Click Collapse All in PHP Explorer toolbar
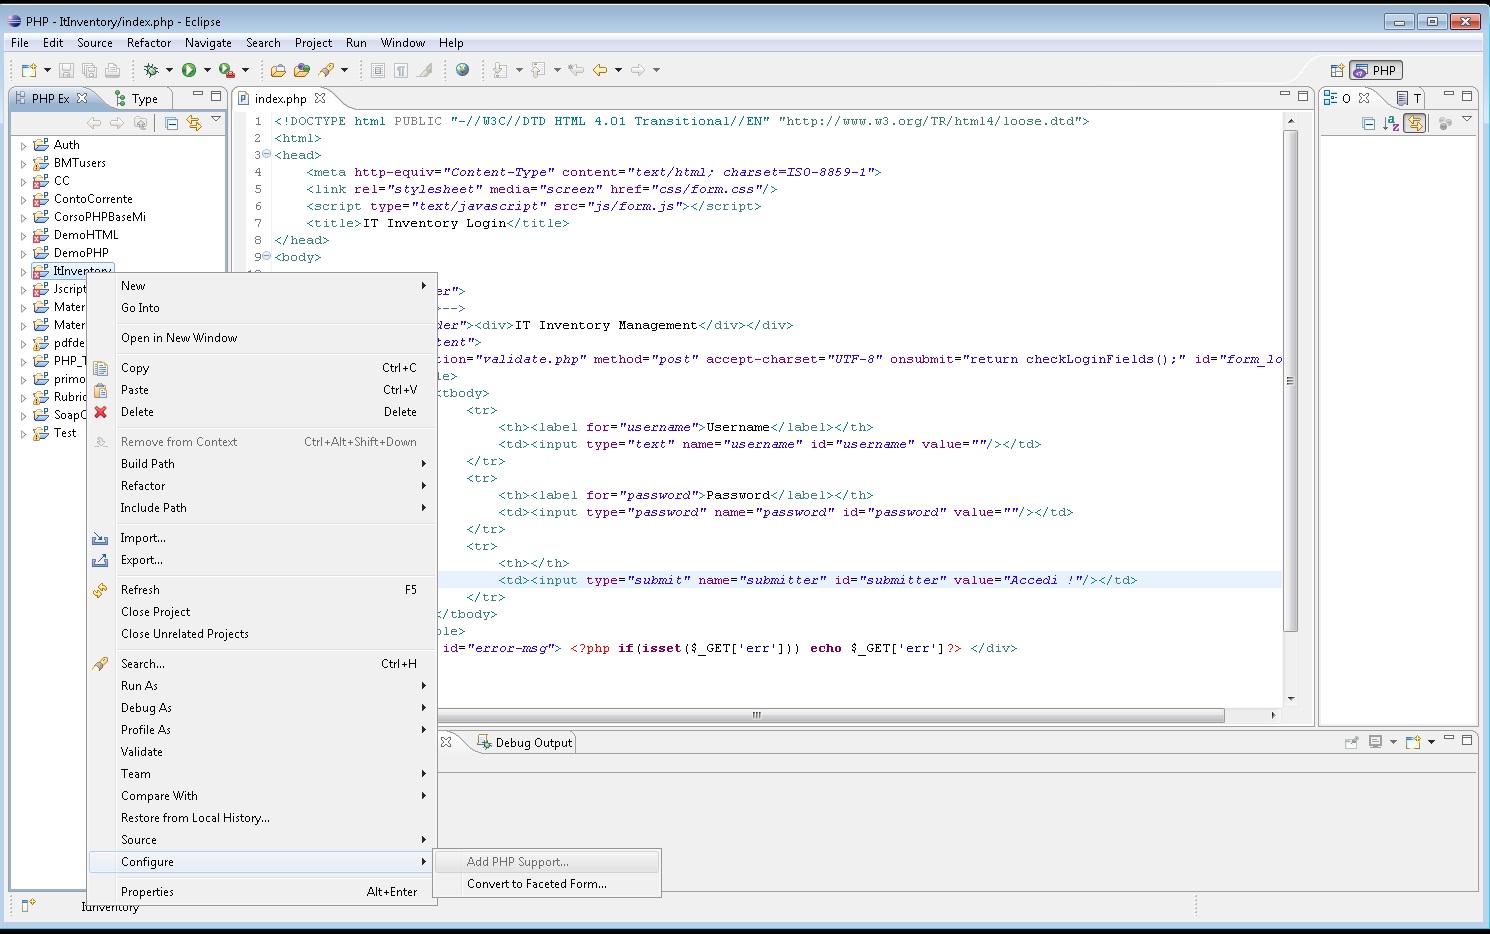This screenshot has width=1490, height=934. click(x=171, y=123)
